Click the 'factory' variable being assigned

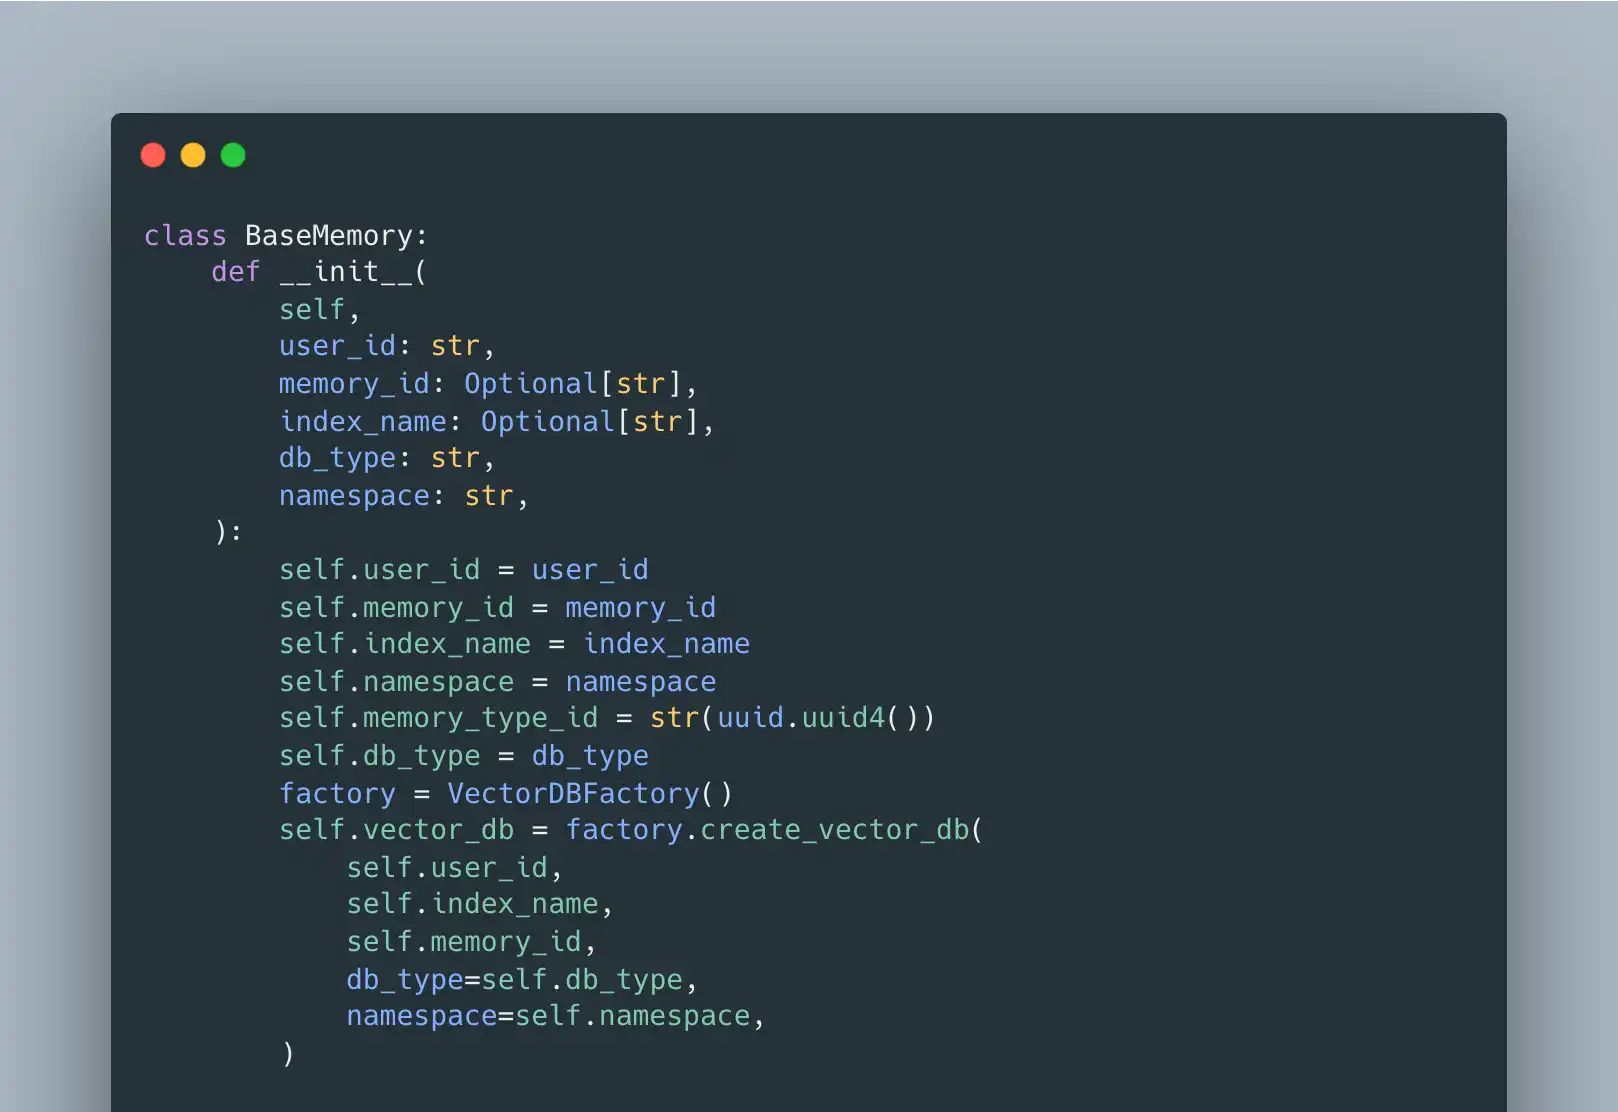338,794
